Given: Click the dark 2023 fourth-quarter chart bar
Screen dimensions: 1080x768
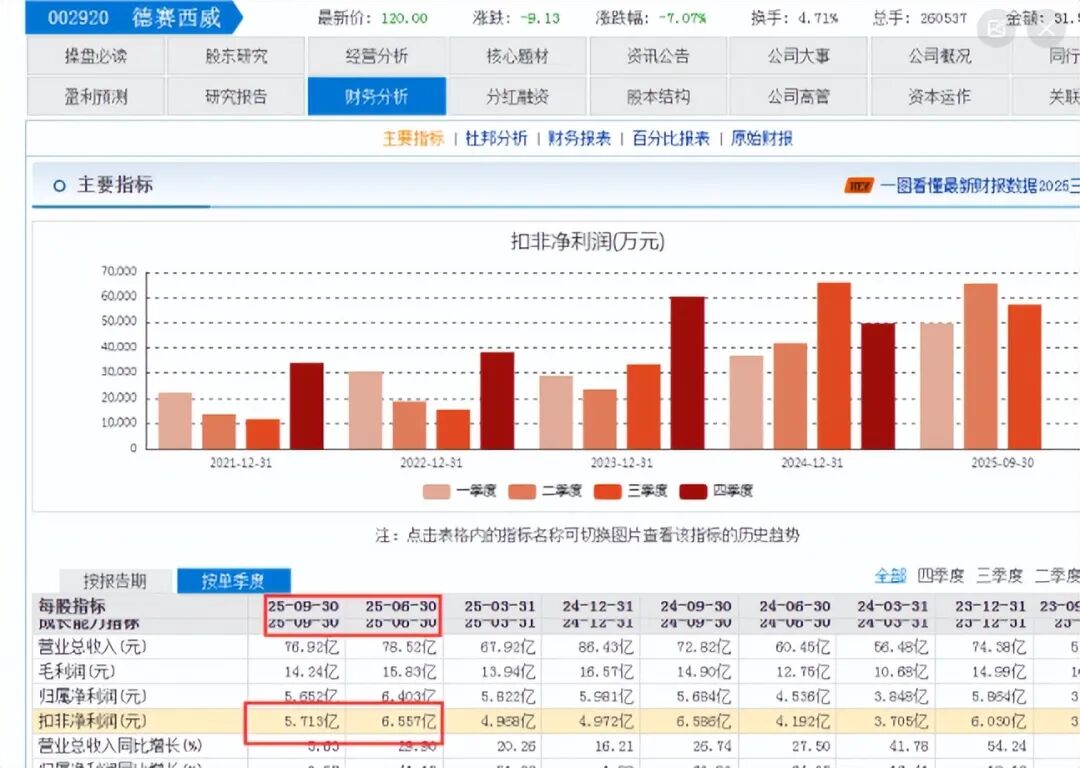Looking at the screenshot, I should pyautogui.click(x=687, y=373).
